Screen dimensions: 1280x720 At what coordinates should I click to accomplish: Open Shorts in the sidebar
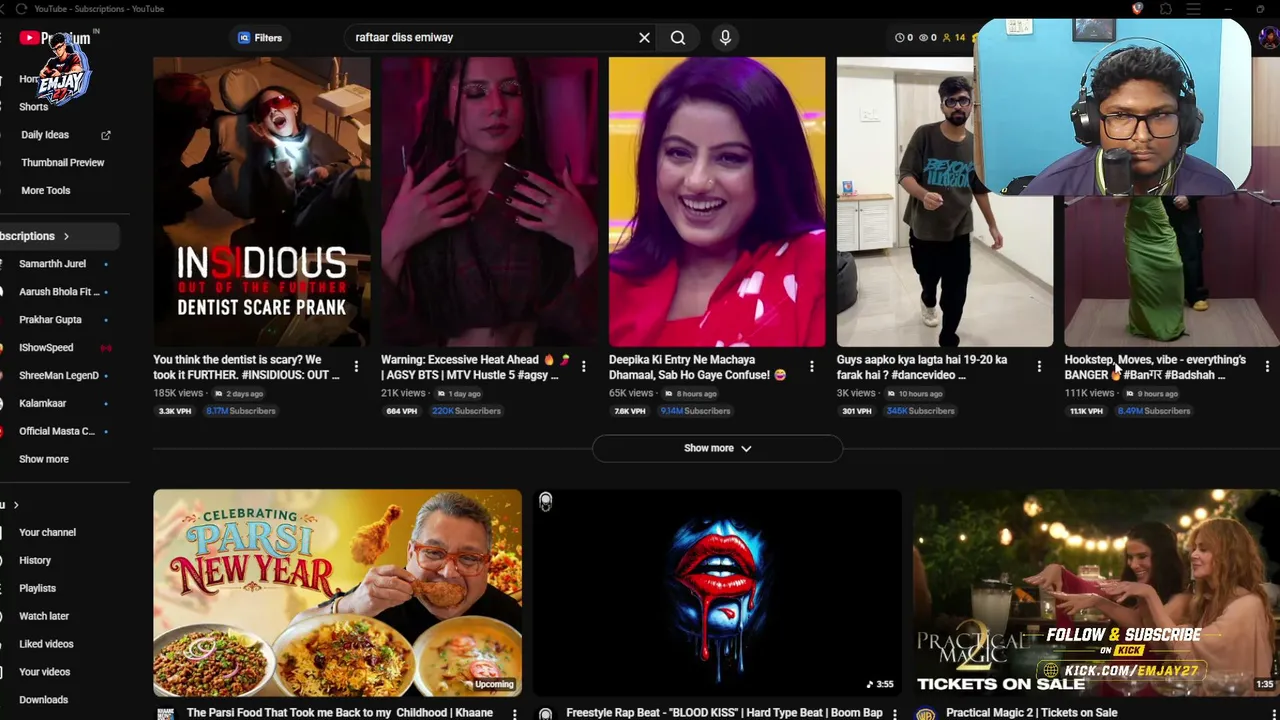(x=33, y=107)
